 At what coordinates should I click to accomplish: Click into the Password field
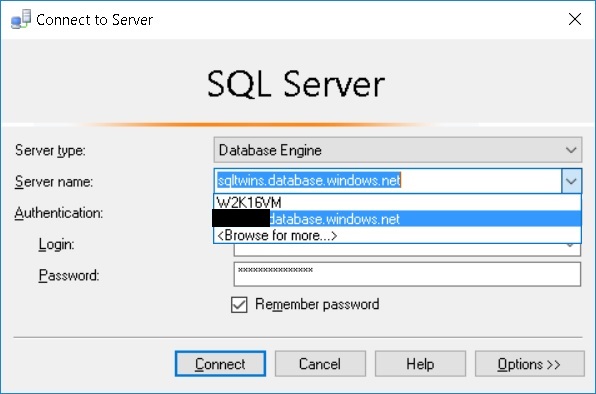(407, 274)
